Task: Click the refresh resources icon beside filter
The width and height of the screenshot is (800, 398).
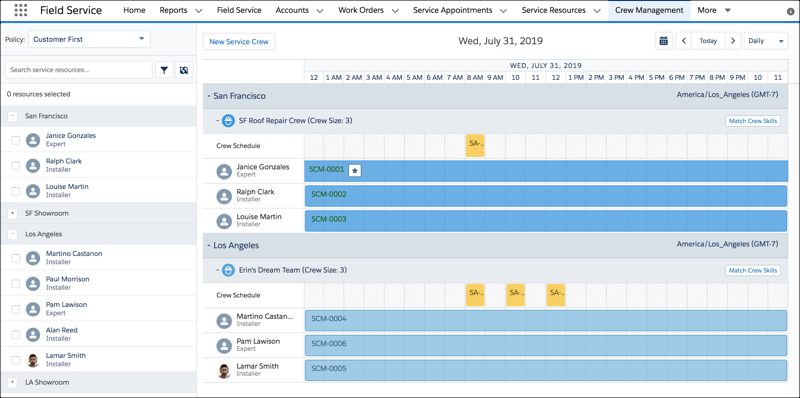Action: pyautogui.click(x=184, y=70)
